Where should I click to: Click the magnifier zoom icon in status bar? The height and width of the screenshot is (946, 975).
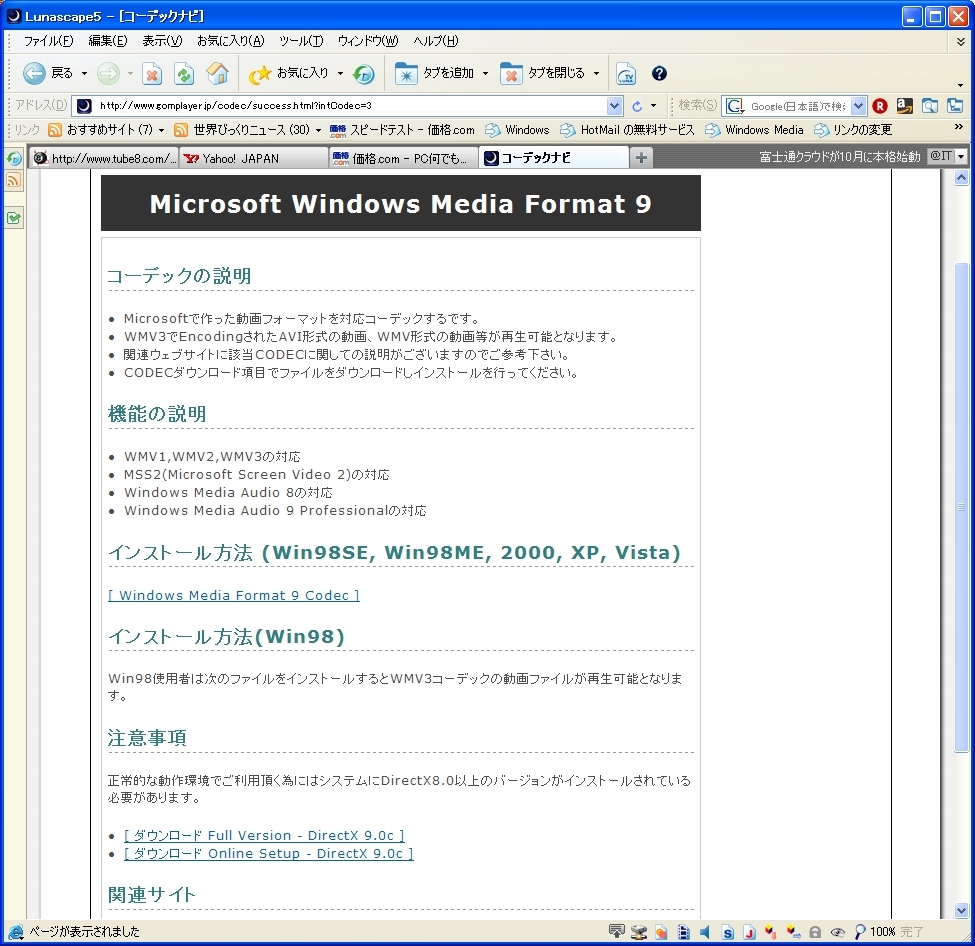[859, 932]
